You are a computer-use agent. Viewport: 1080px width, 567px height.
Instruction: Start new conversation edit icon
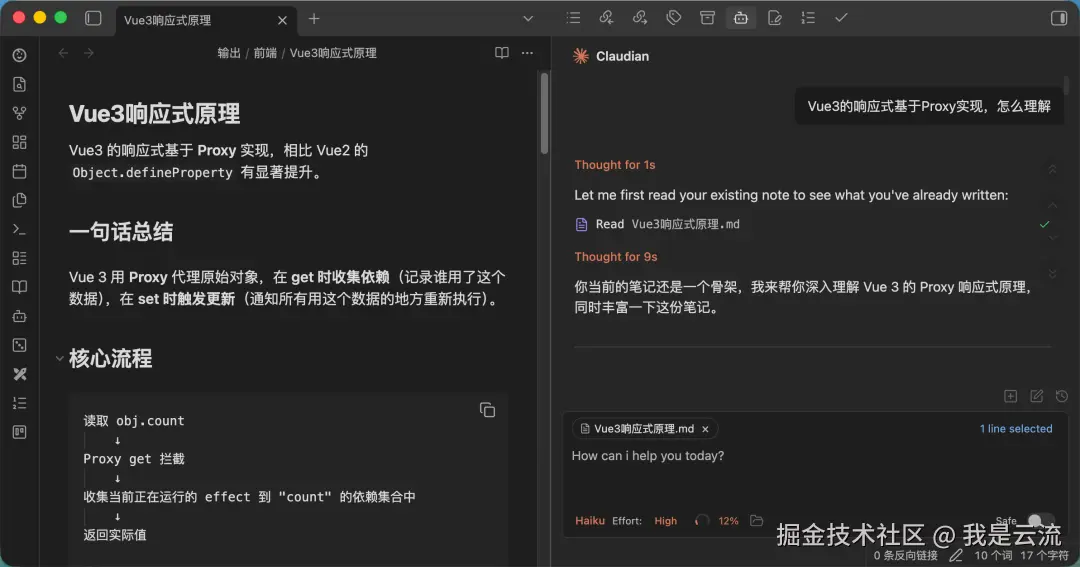1036,396
